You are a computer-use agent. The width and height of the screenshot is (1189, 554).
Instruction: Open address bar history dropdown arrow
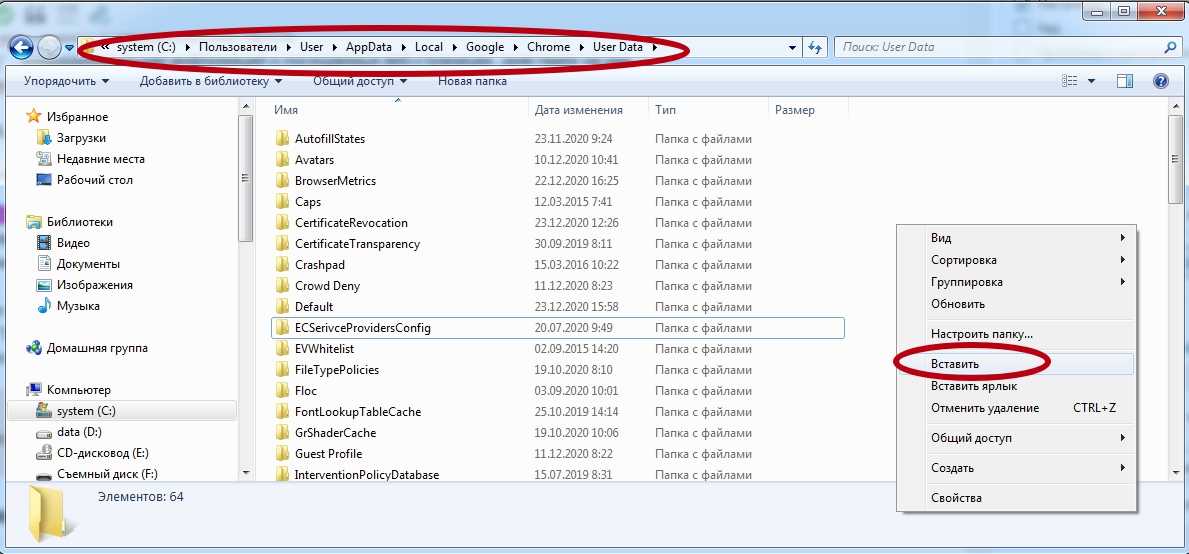tap(792, 47)
